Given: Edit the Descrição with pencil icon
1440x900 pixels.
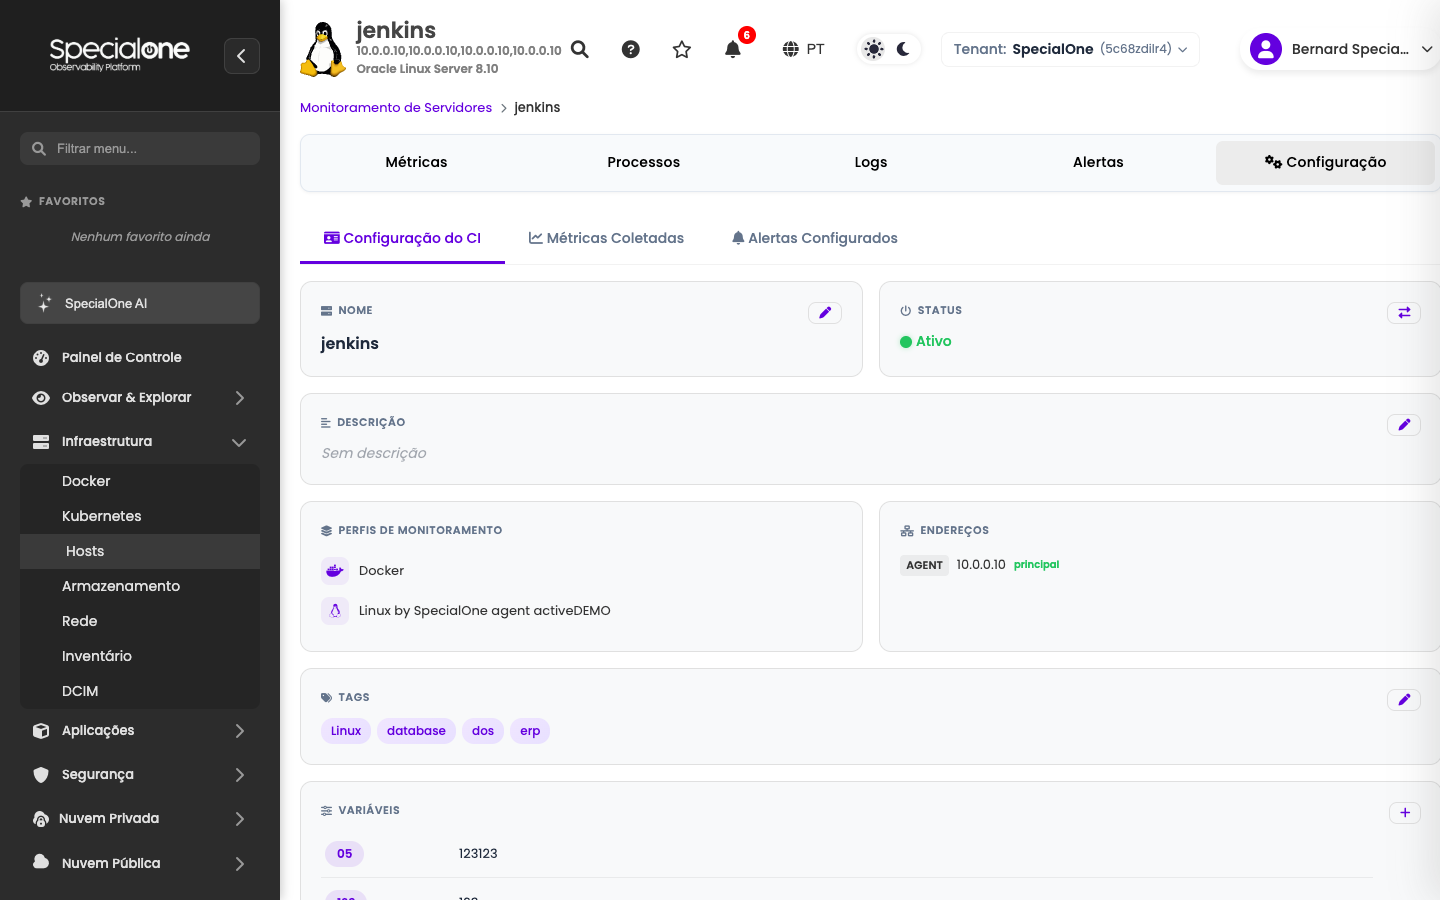Looking at the screenshot, I should point(1404,425).
